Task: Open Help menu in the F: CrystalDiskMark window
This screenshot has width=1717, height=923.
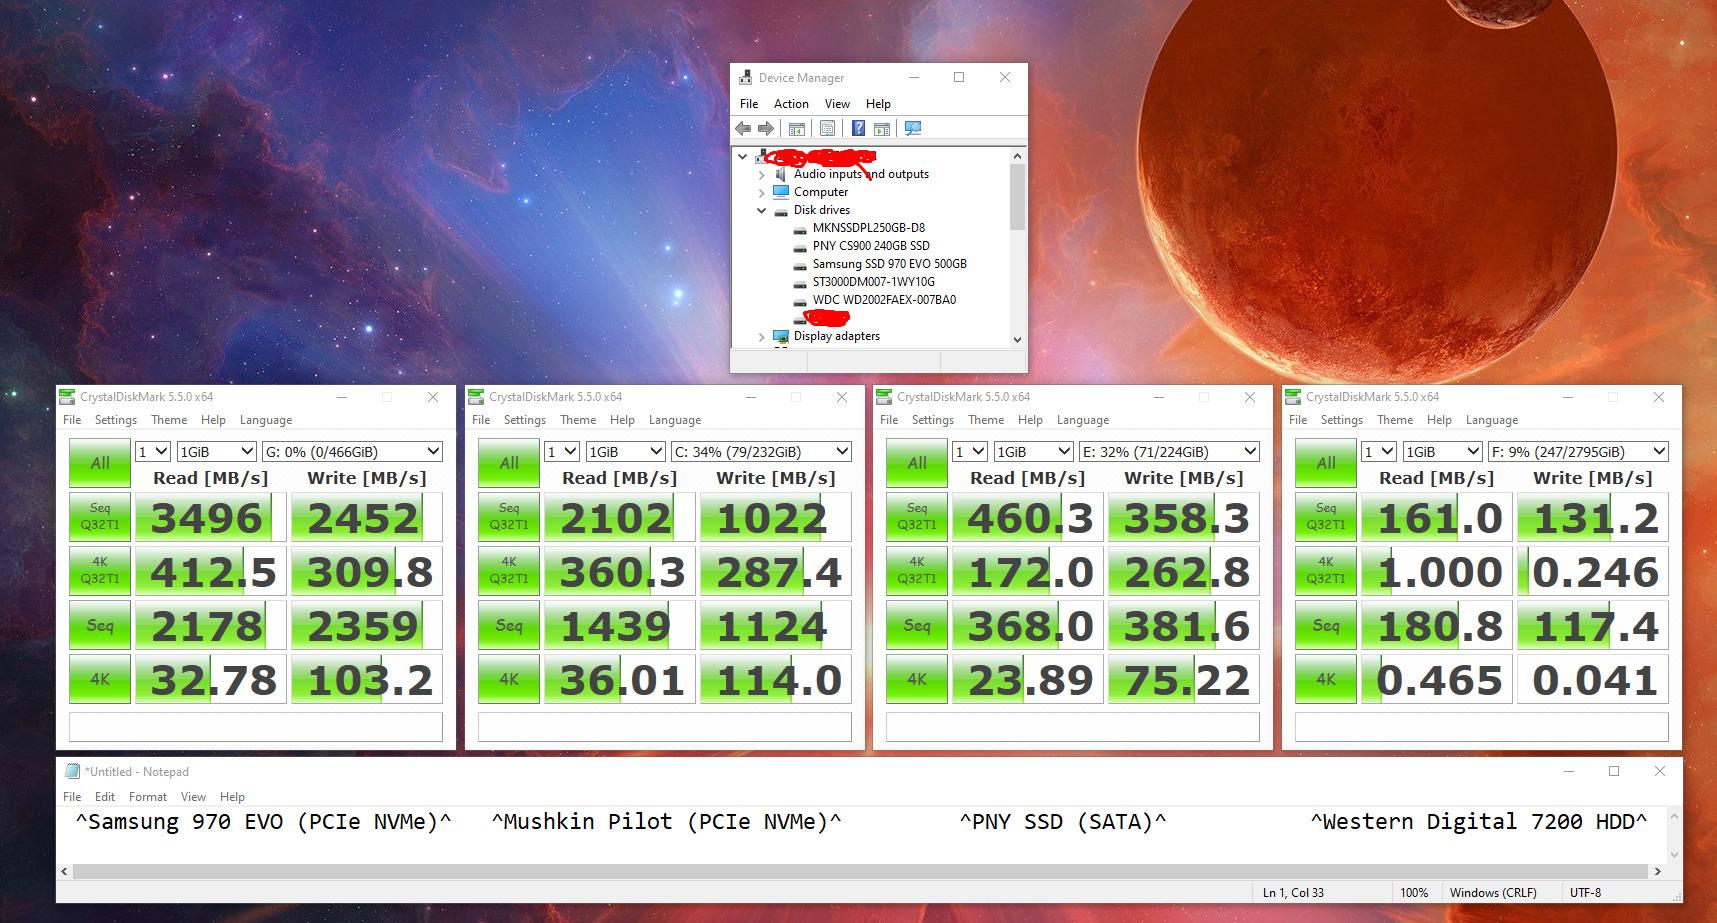Action: (x=1439, y=420)
